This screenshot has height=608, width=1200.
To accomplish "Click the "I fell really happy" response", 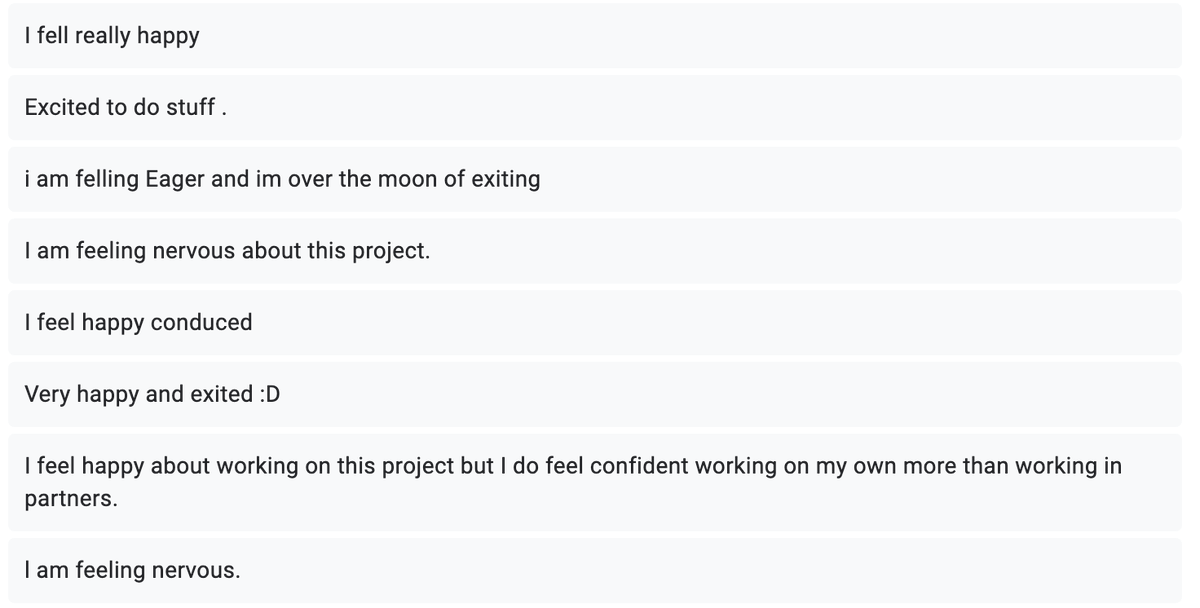I will click(594, 36).
